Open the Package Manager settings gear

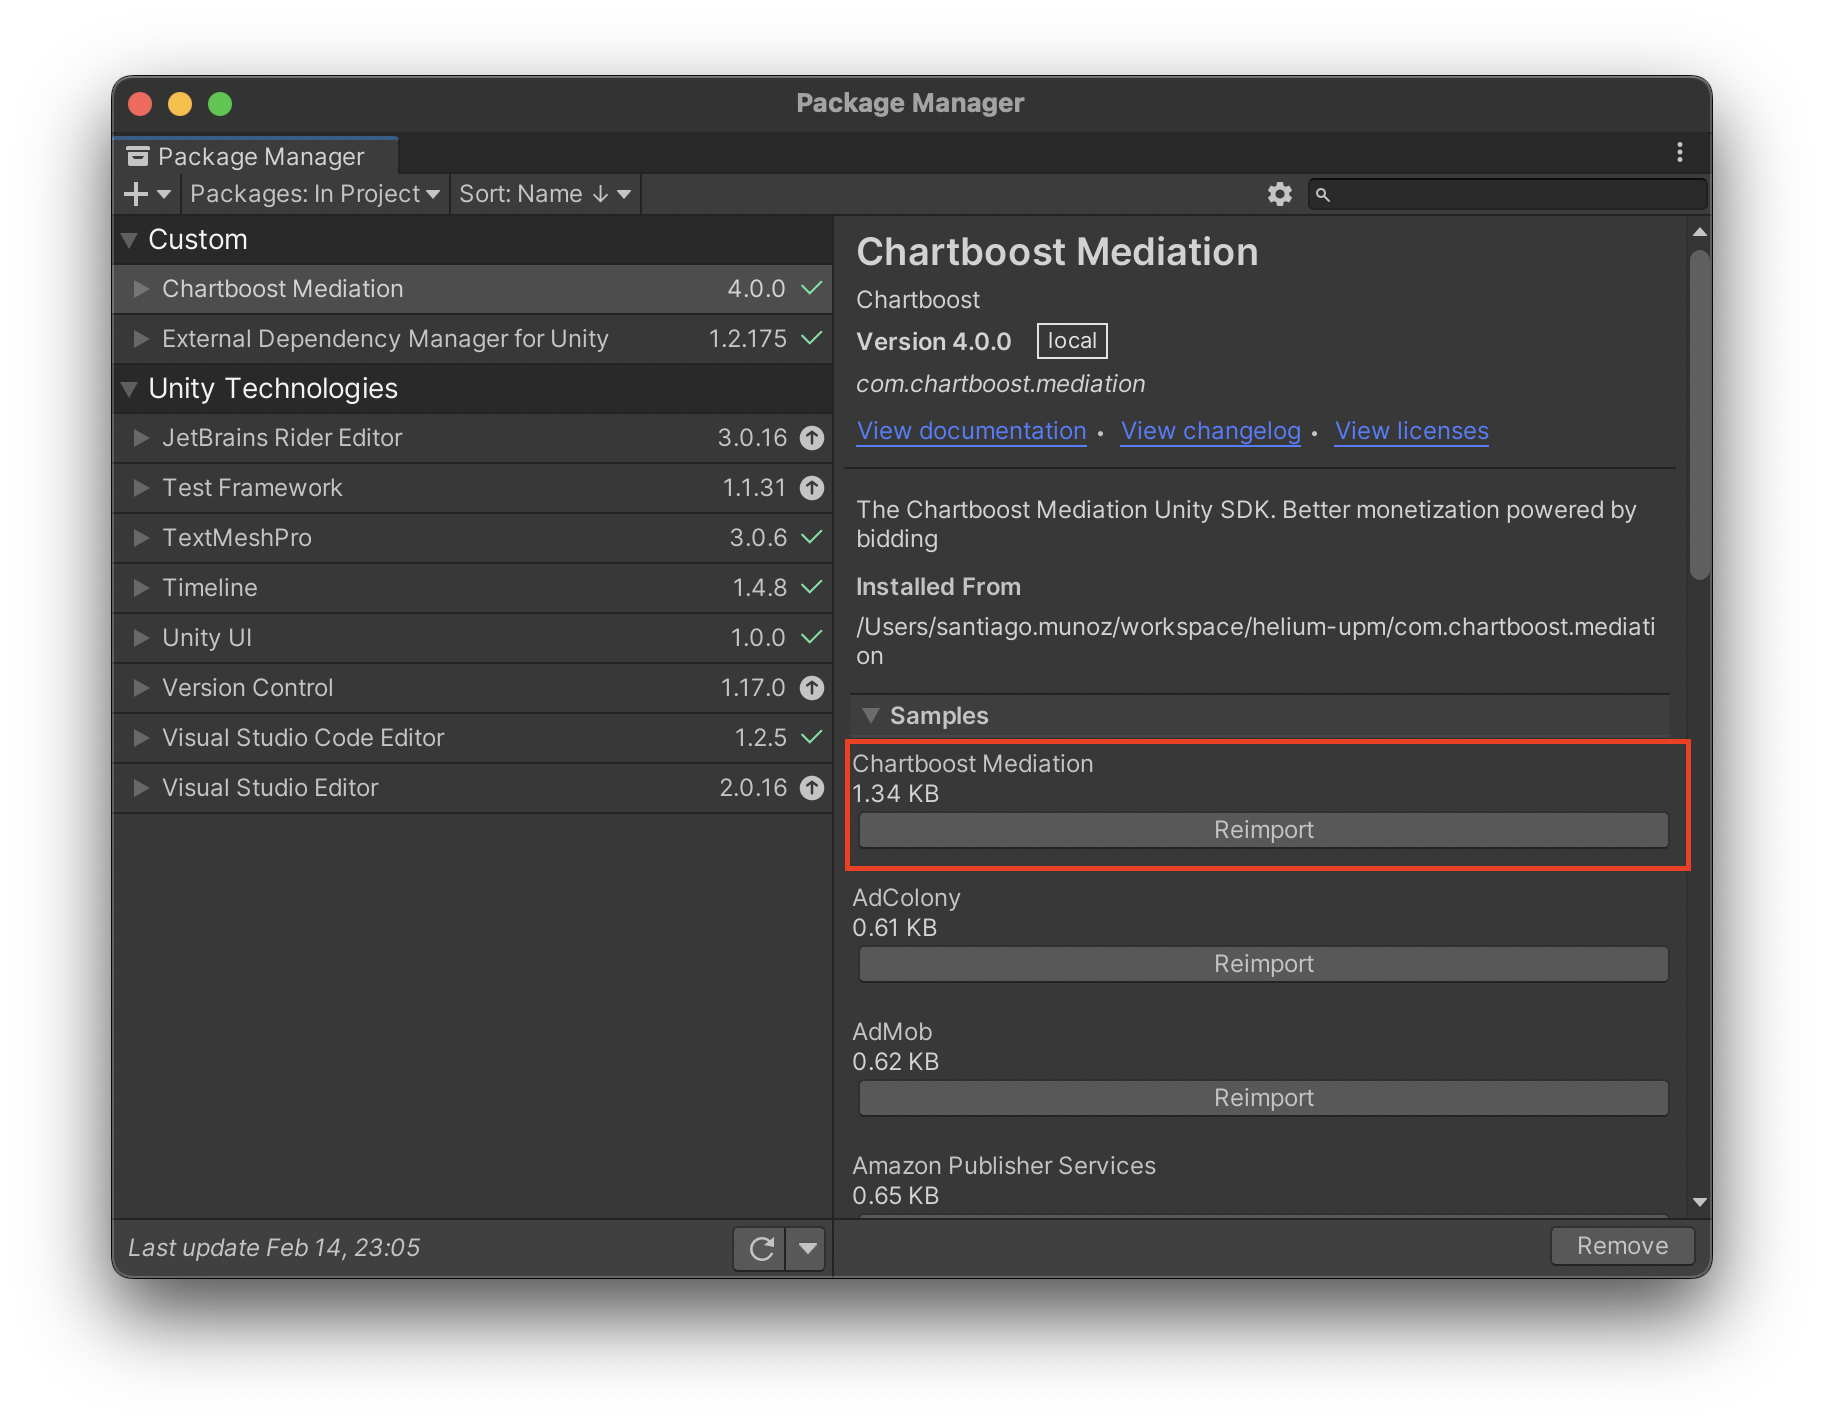tap(1279, 194)
